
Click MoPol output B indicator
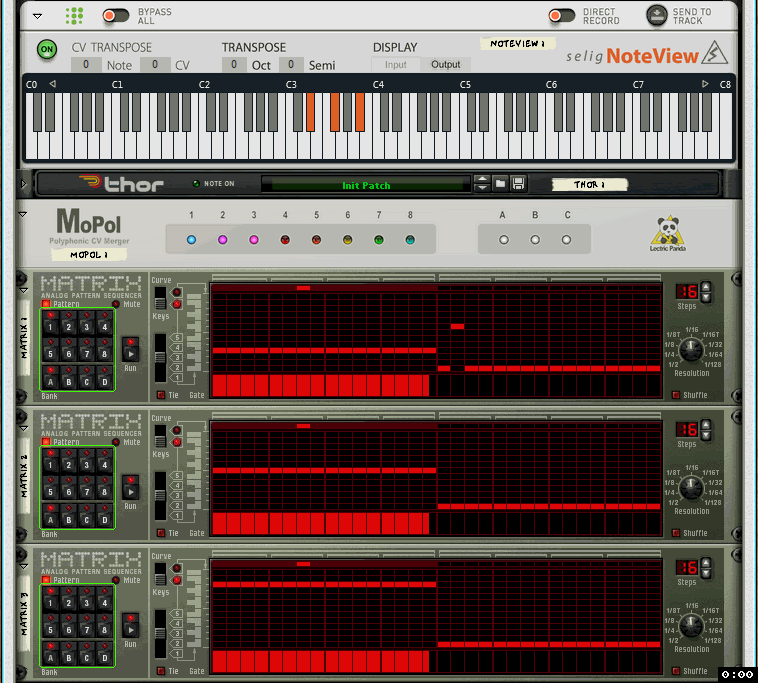[x=535, y=240]
